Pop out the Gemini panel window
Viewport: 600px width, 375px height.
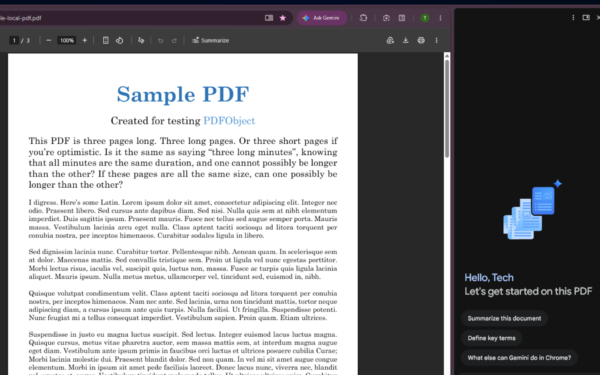point(586,18)
